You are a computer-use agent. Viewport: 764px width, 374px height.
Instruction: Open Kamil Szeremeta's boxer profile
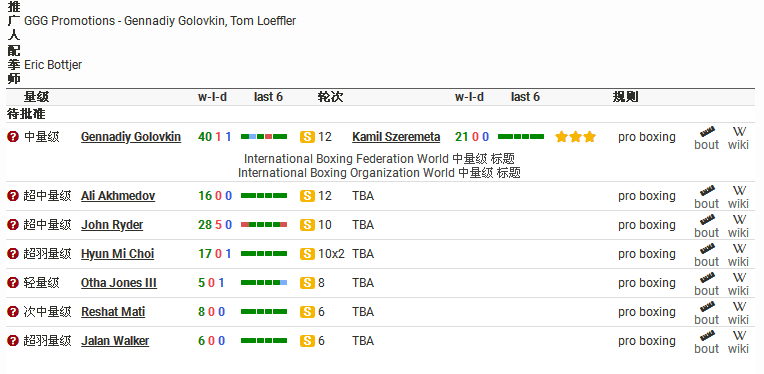pos(396,137)
